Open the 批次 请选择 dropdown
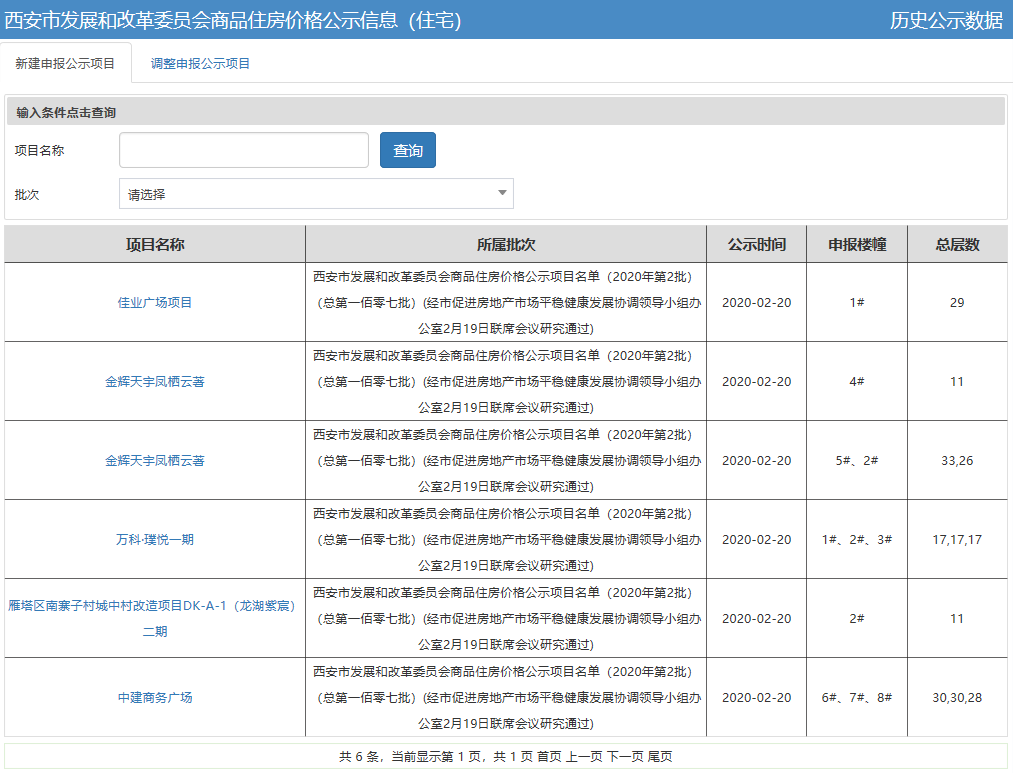Viewport: 1013px width, 773px height. point(316,194)
